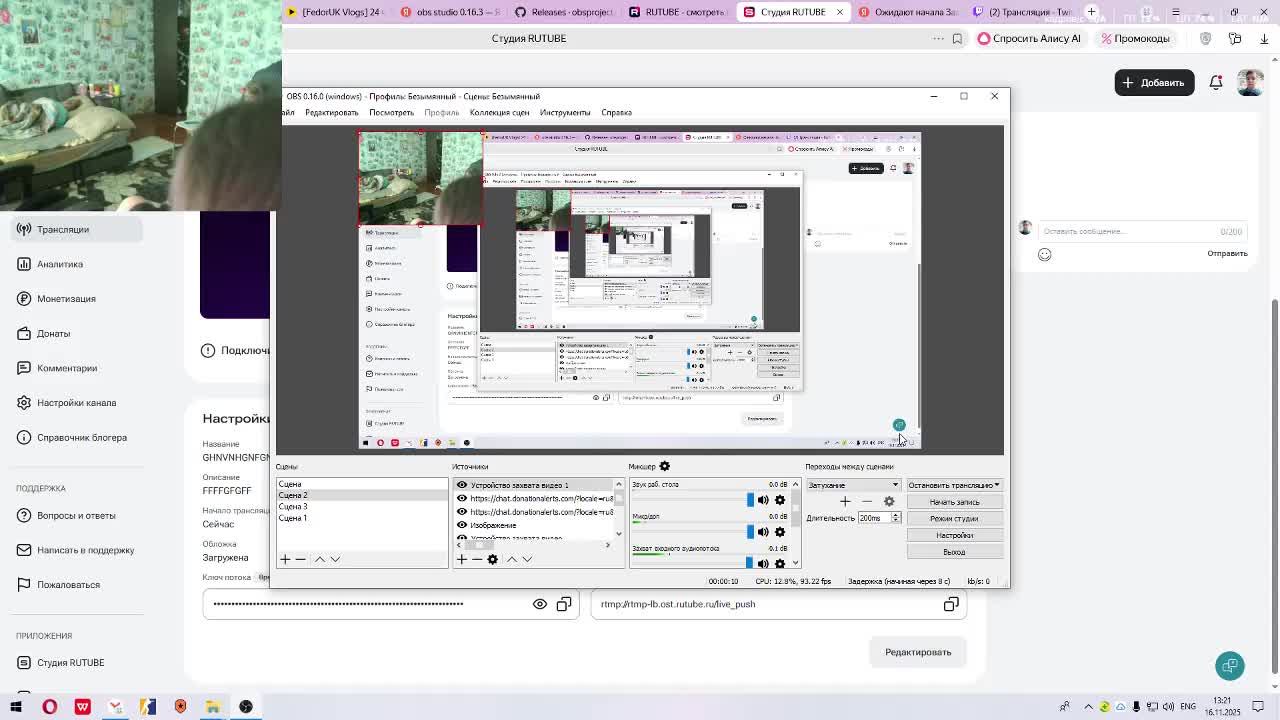Open settings gear for Микрофон channel
This screenshot has width=1280, height=720.
tap(780, 531)
